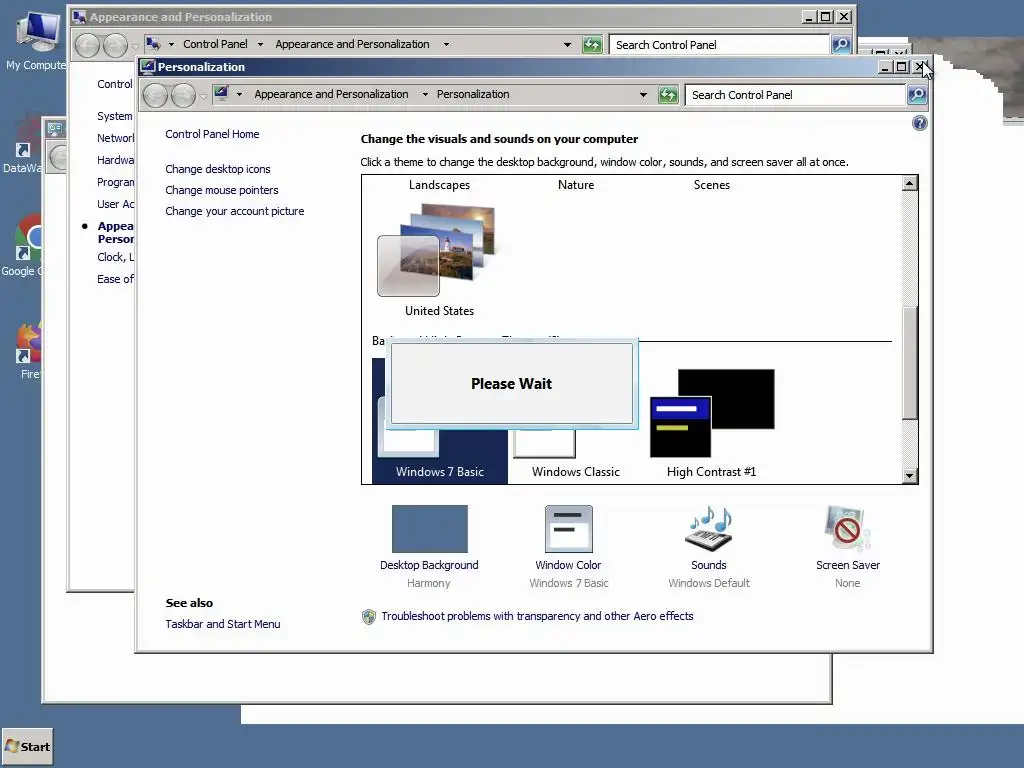
Task: Open Control Panel Home link
Action: 212,134
